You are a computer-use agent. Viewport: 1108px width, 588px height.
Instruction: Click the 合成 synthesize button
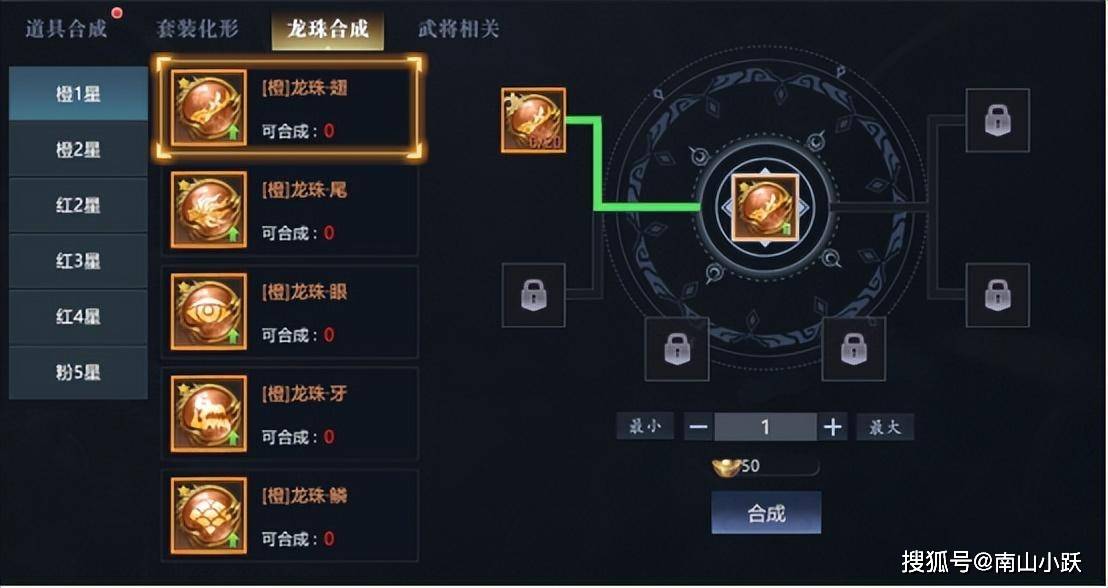pos(766,513)
